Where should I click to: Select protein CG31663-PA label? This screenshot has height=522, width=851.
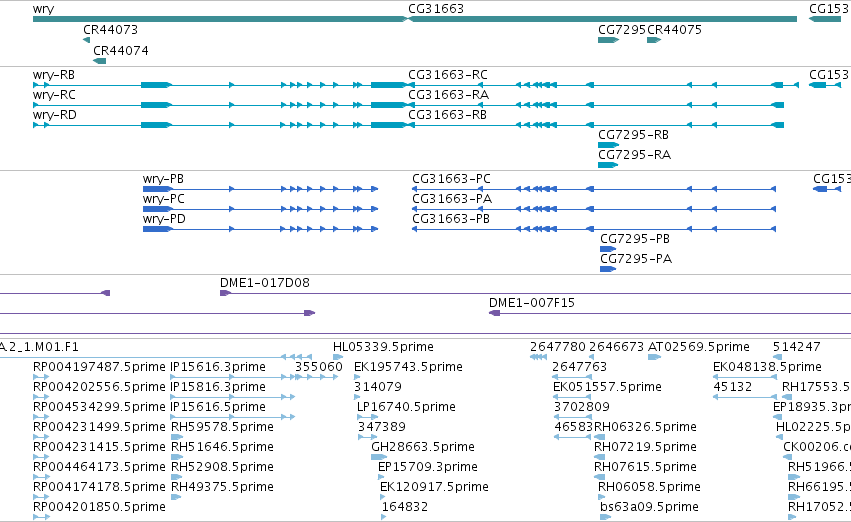(452, 199)
